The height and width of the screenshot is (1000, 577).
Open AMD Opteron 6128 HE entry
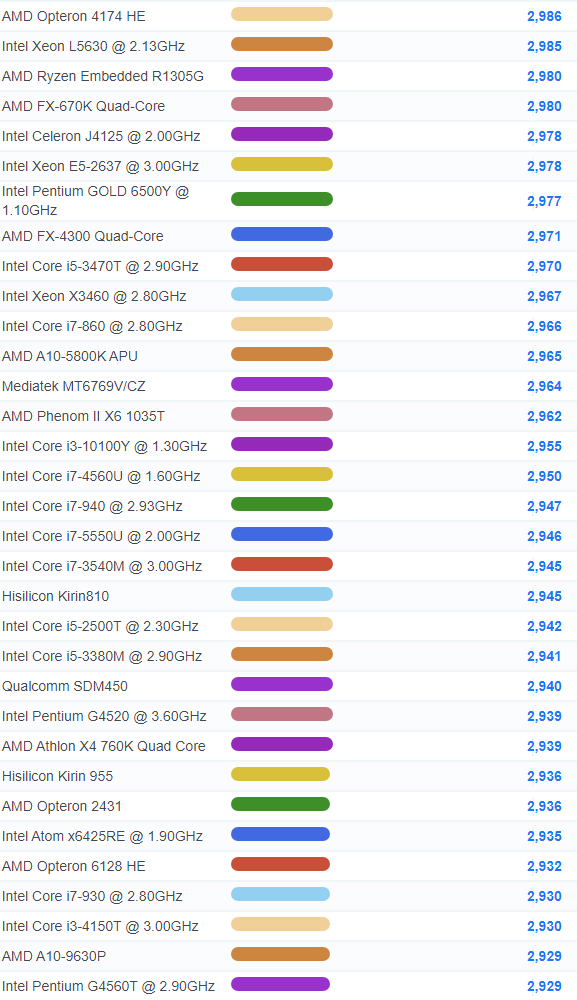click(73, 865)
